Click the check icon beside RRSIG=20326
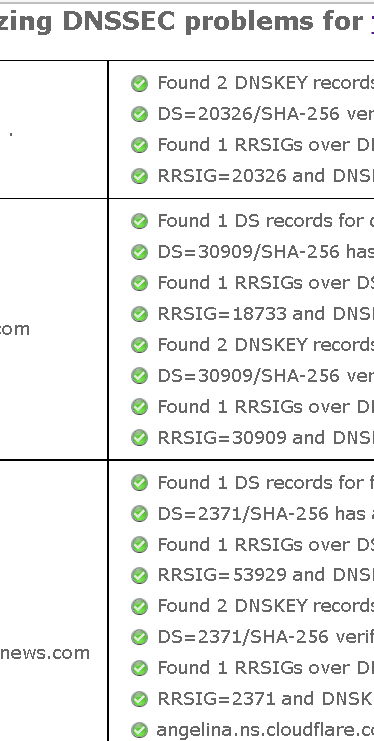The image size is (374, 741). point(139,176)
